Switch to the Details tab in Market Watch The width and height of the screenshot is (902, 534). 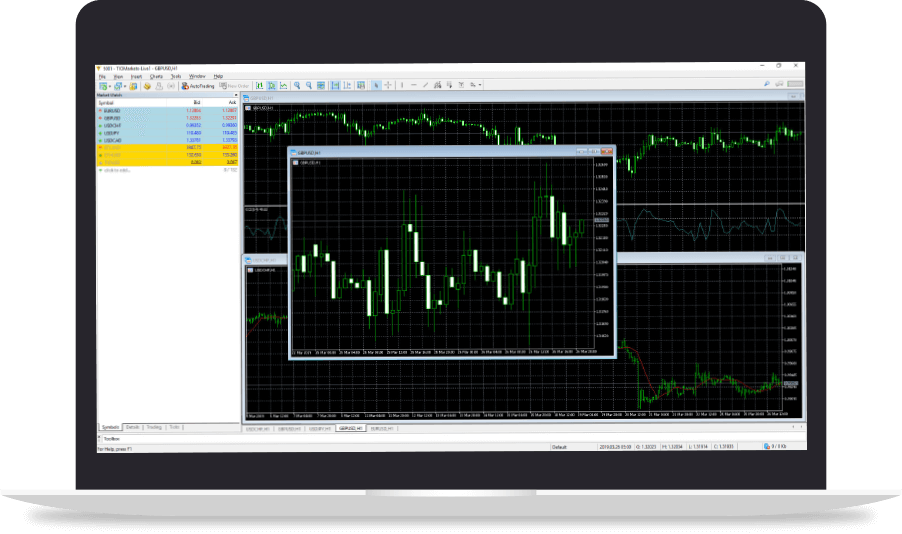point(133,427)
